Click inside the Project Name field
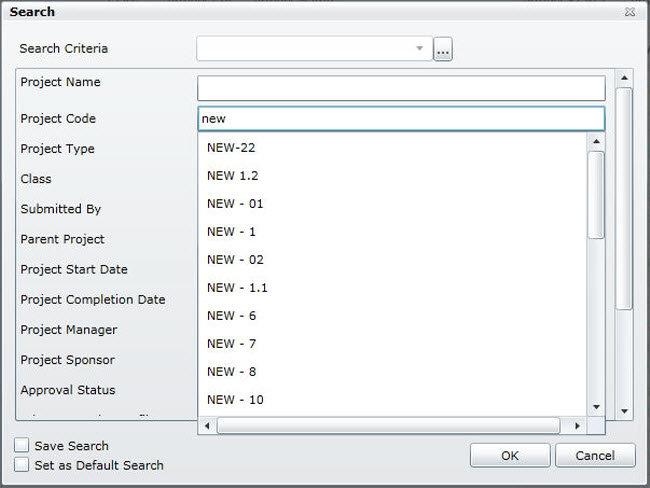Screen dimensions: 650x488 click(401, 88)
